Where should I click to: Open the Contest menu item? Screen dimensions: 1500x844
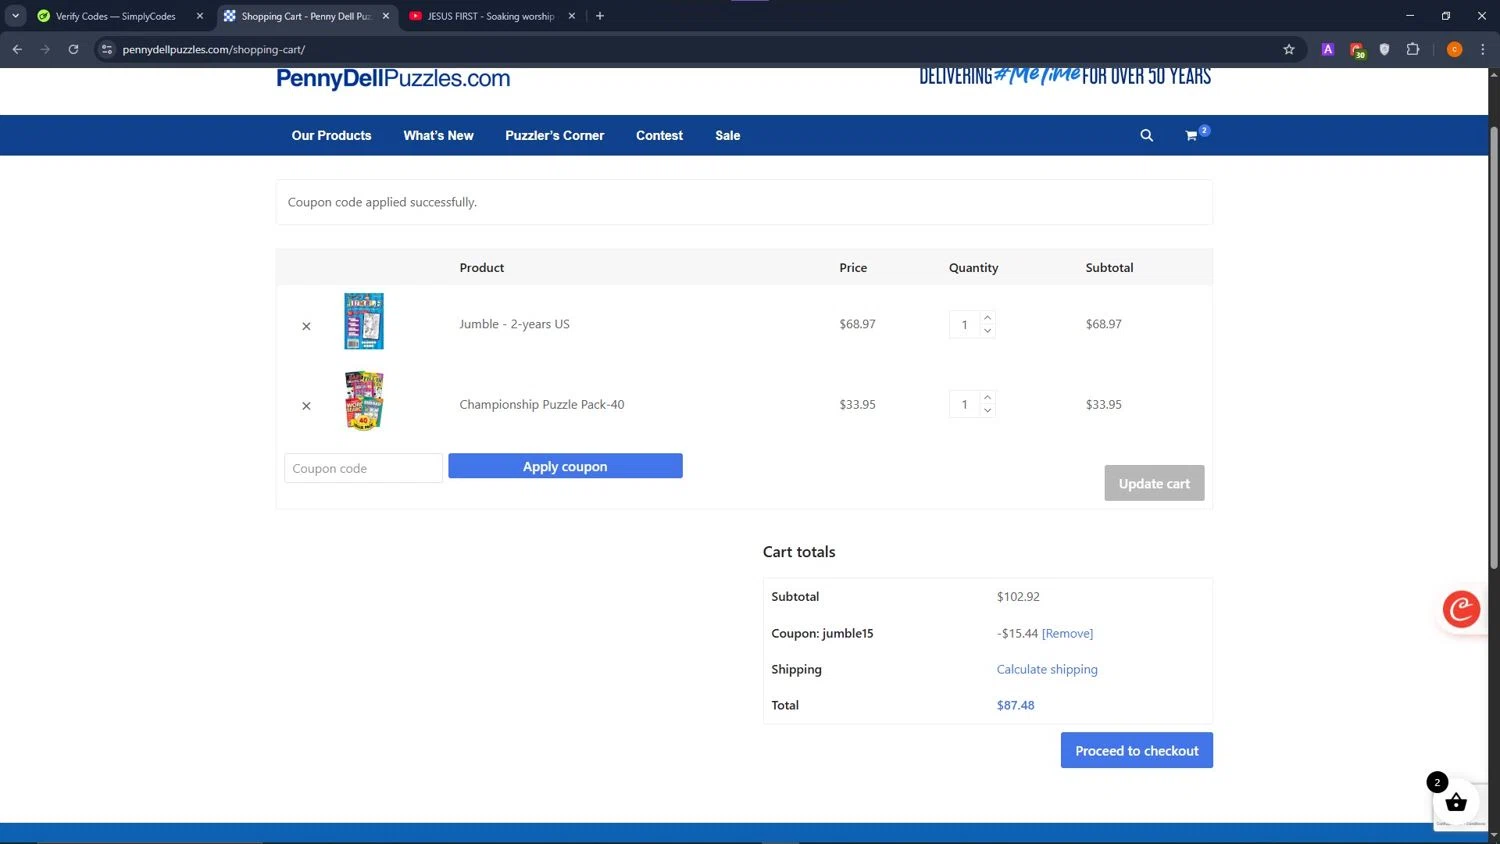[x=659, y=136]
